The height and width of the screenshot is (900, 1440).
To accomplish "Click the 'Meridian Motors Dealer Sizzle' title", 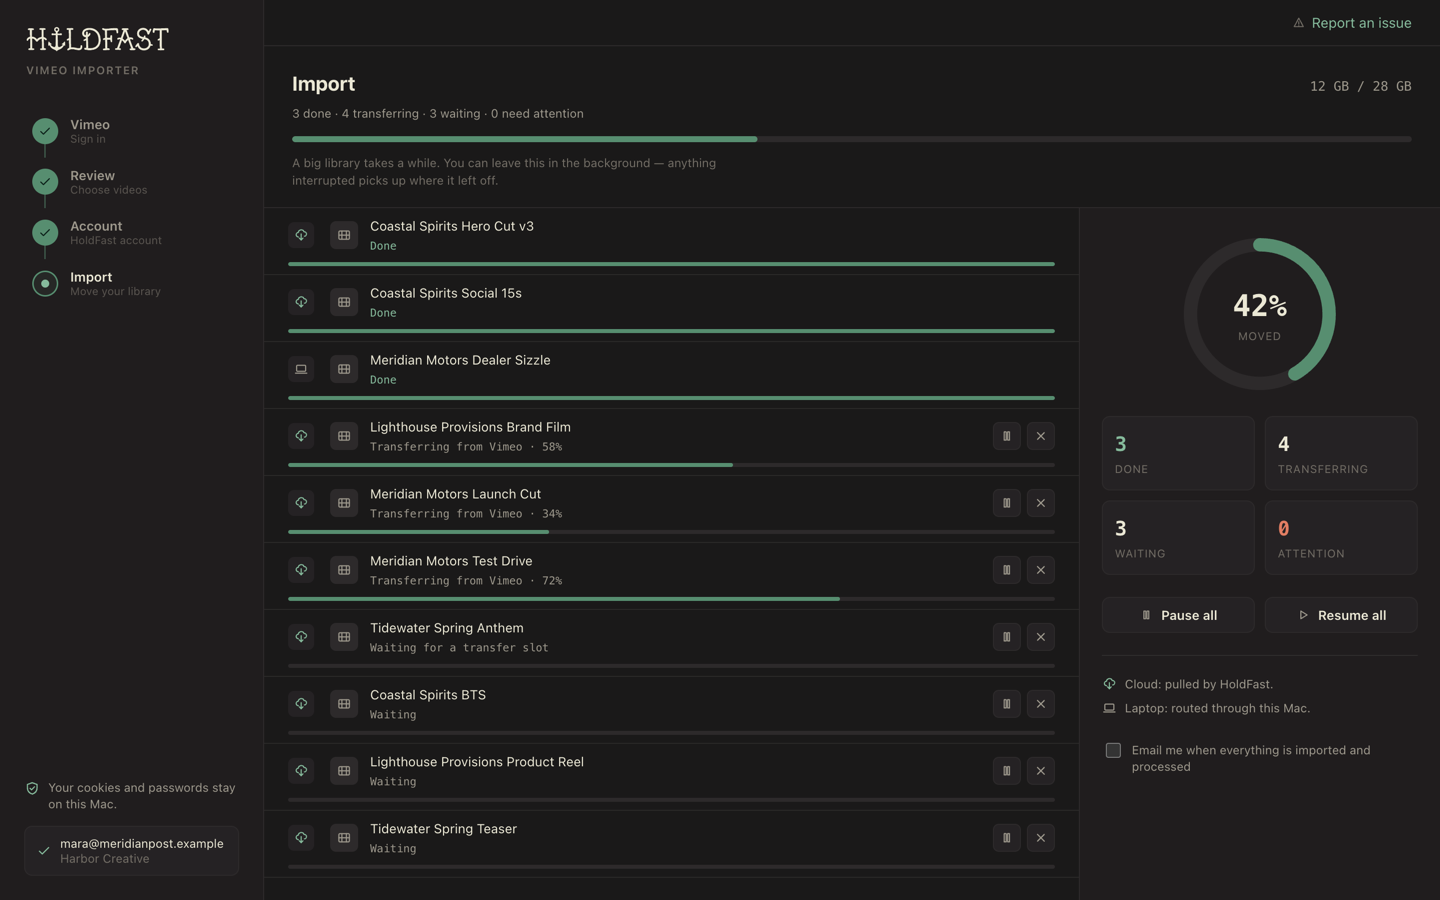I will [460, 360].
